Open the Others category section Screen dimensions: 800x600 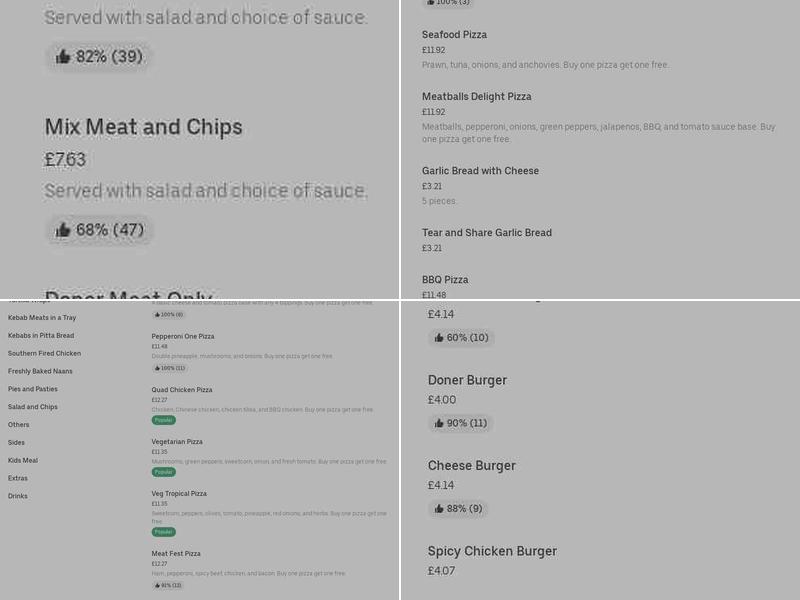tap(16, 424)
